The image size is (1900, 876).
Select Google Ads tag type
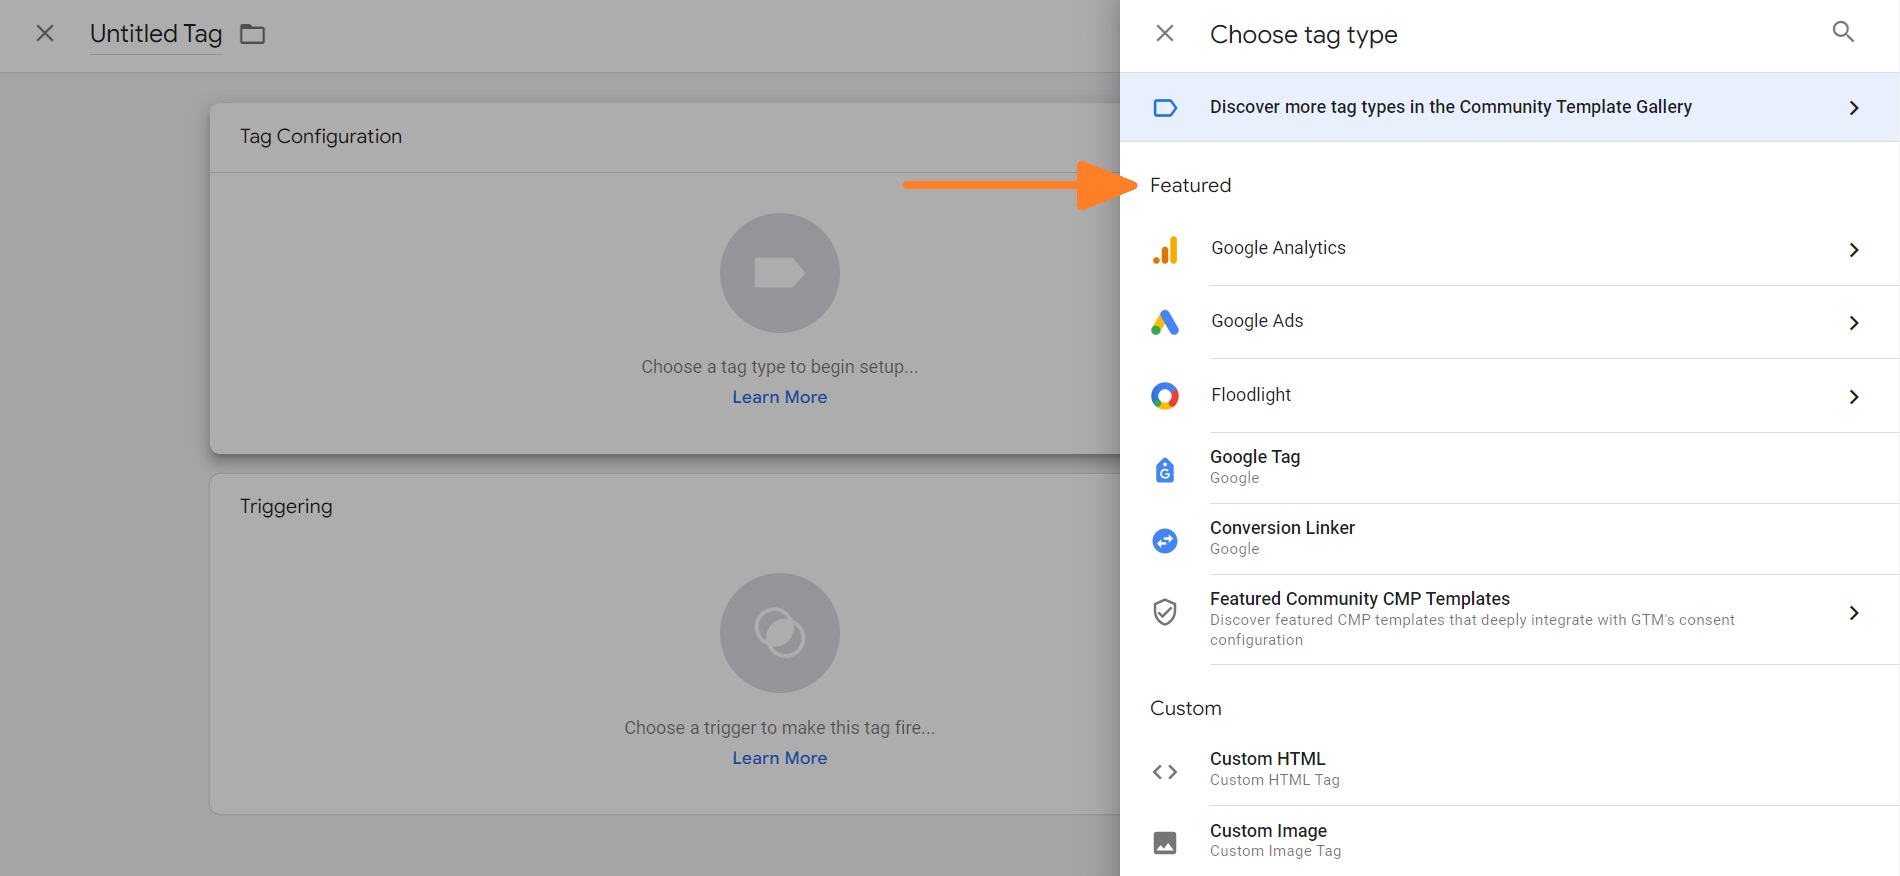pyautogui.click(x=1510, y=322)
